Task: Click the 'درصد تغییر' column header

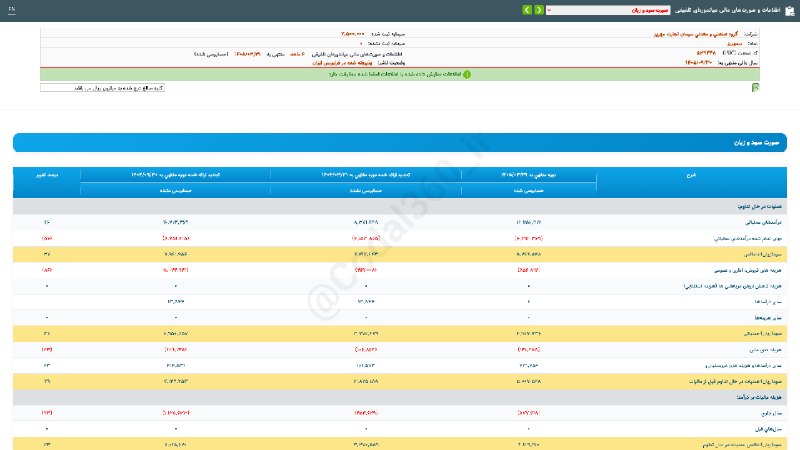Action: click(47, 175)
